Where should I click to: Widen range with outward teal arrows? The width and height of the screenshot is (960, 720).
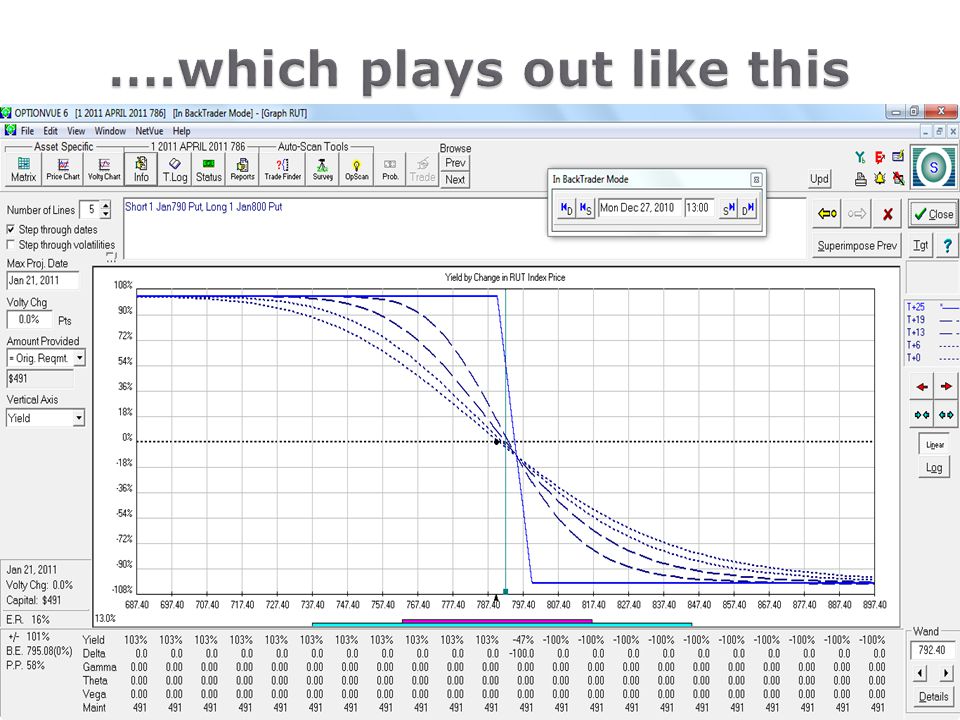coord(946,415)
